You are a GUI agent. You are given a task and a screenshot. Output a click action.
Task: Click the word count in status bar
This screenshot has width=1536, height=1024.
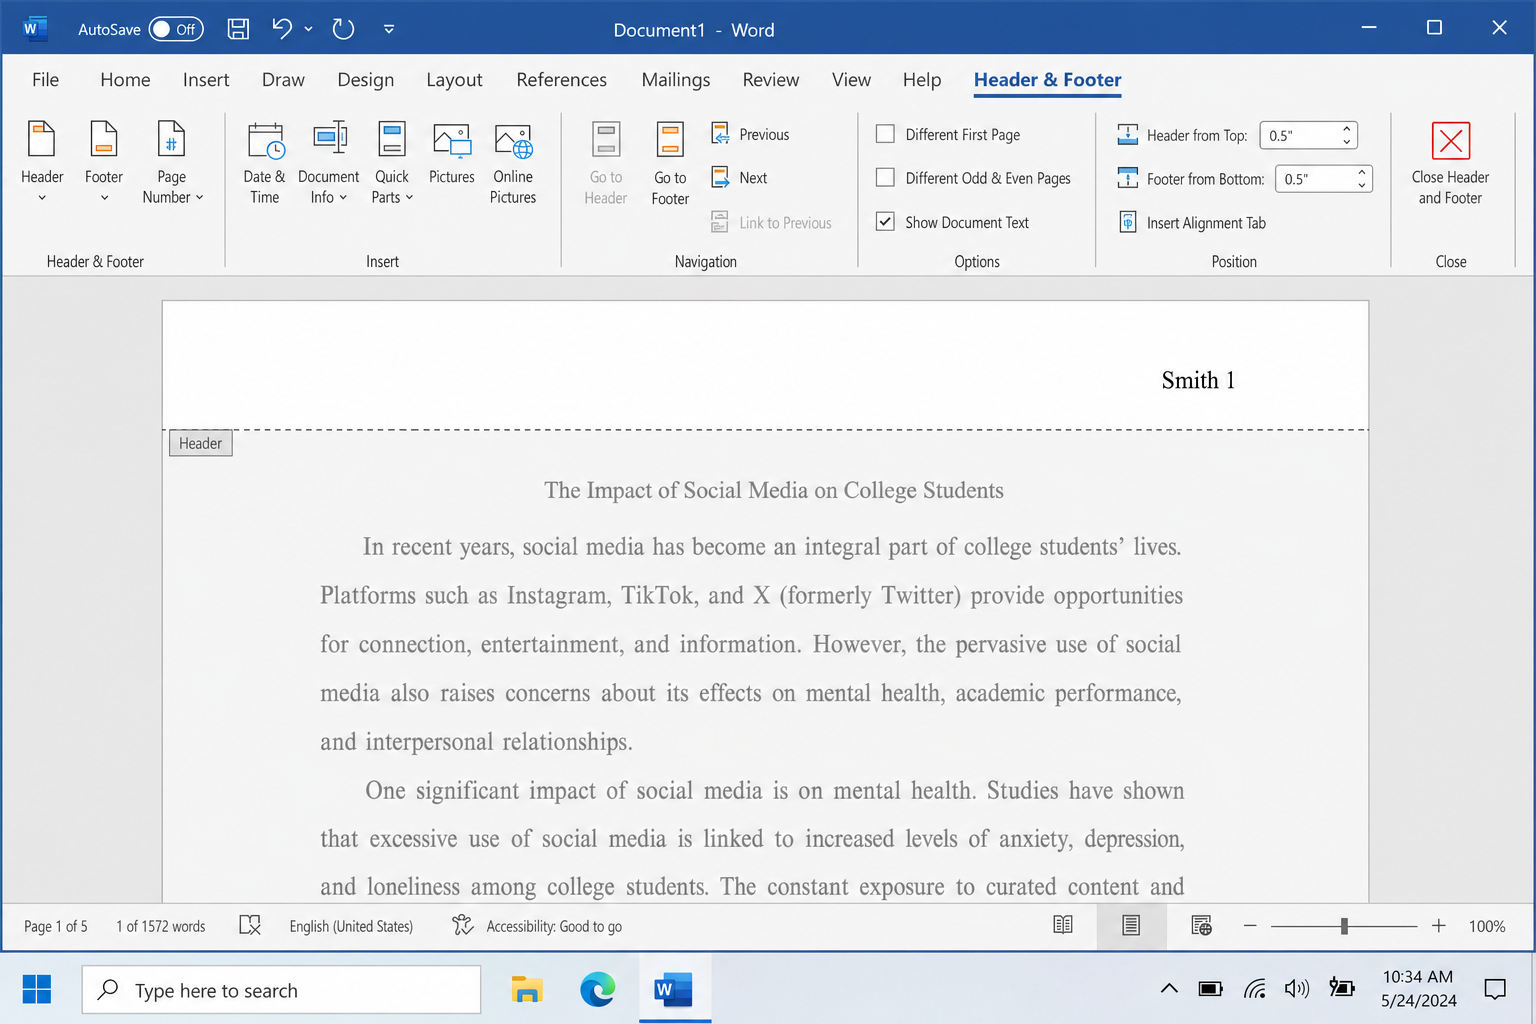coord(161,926)
